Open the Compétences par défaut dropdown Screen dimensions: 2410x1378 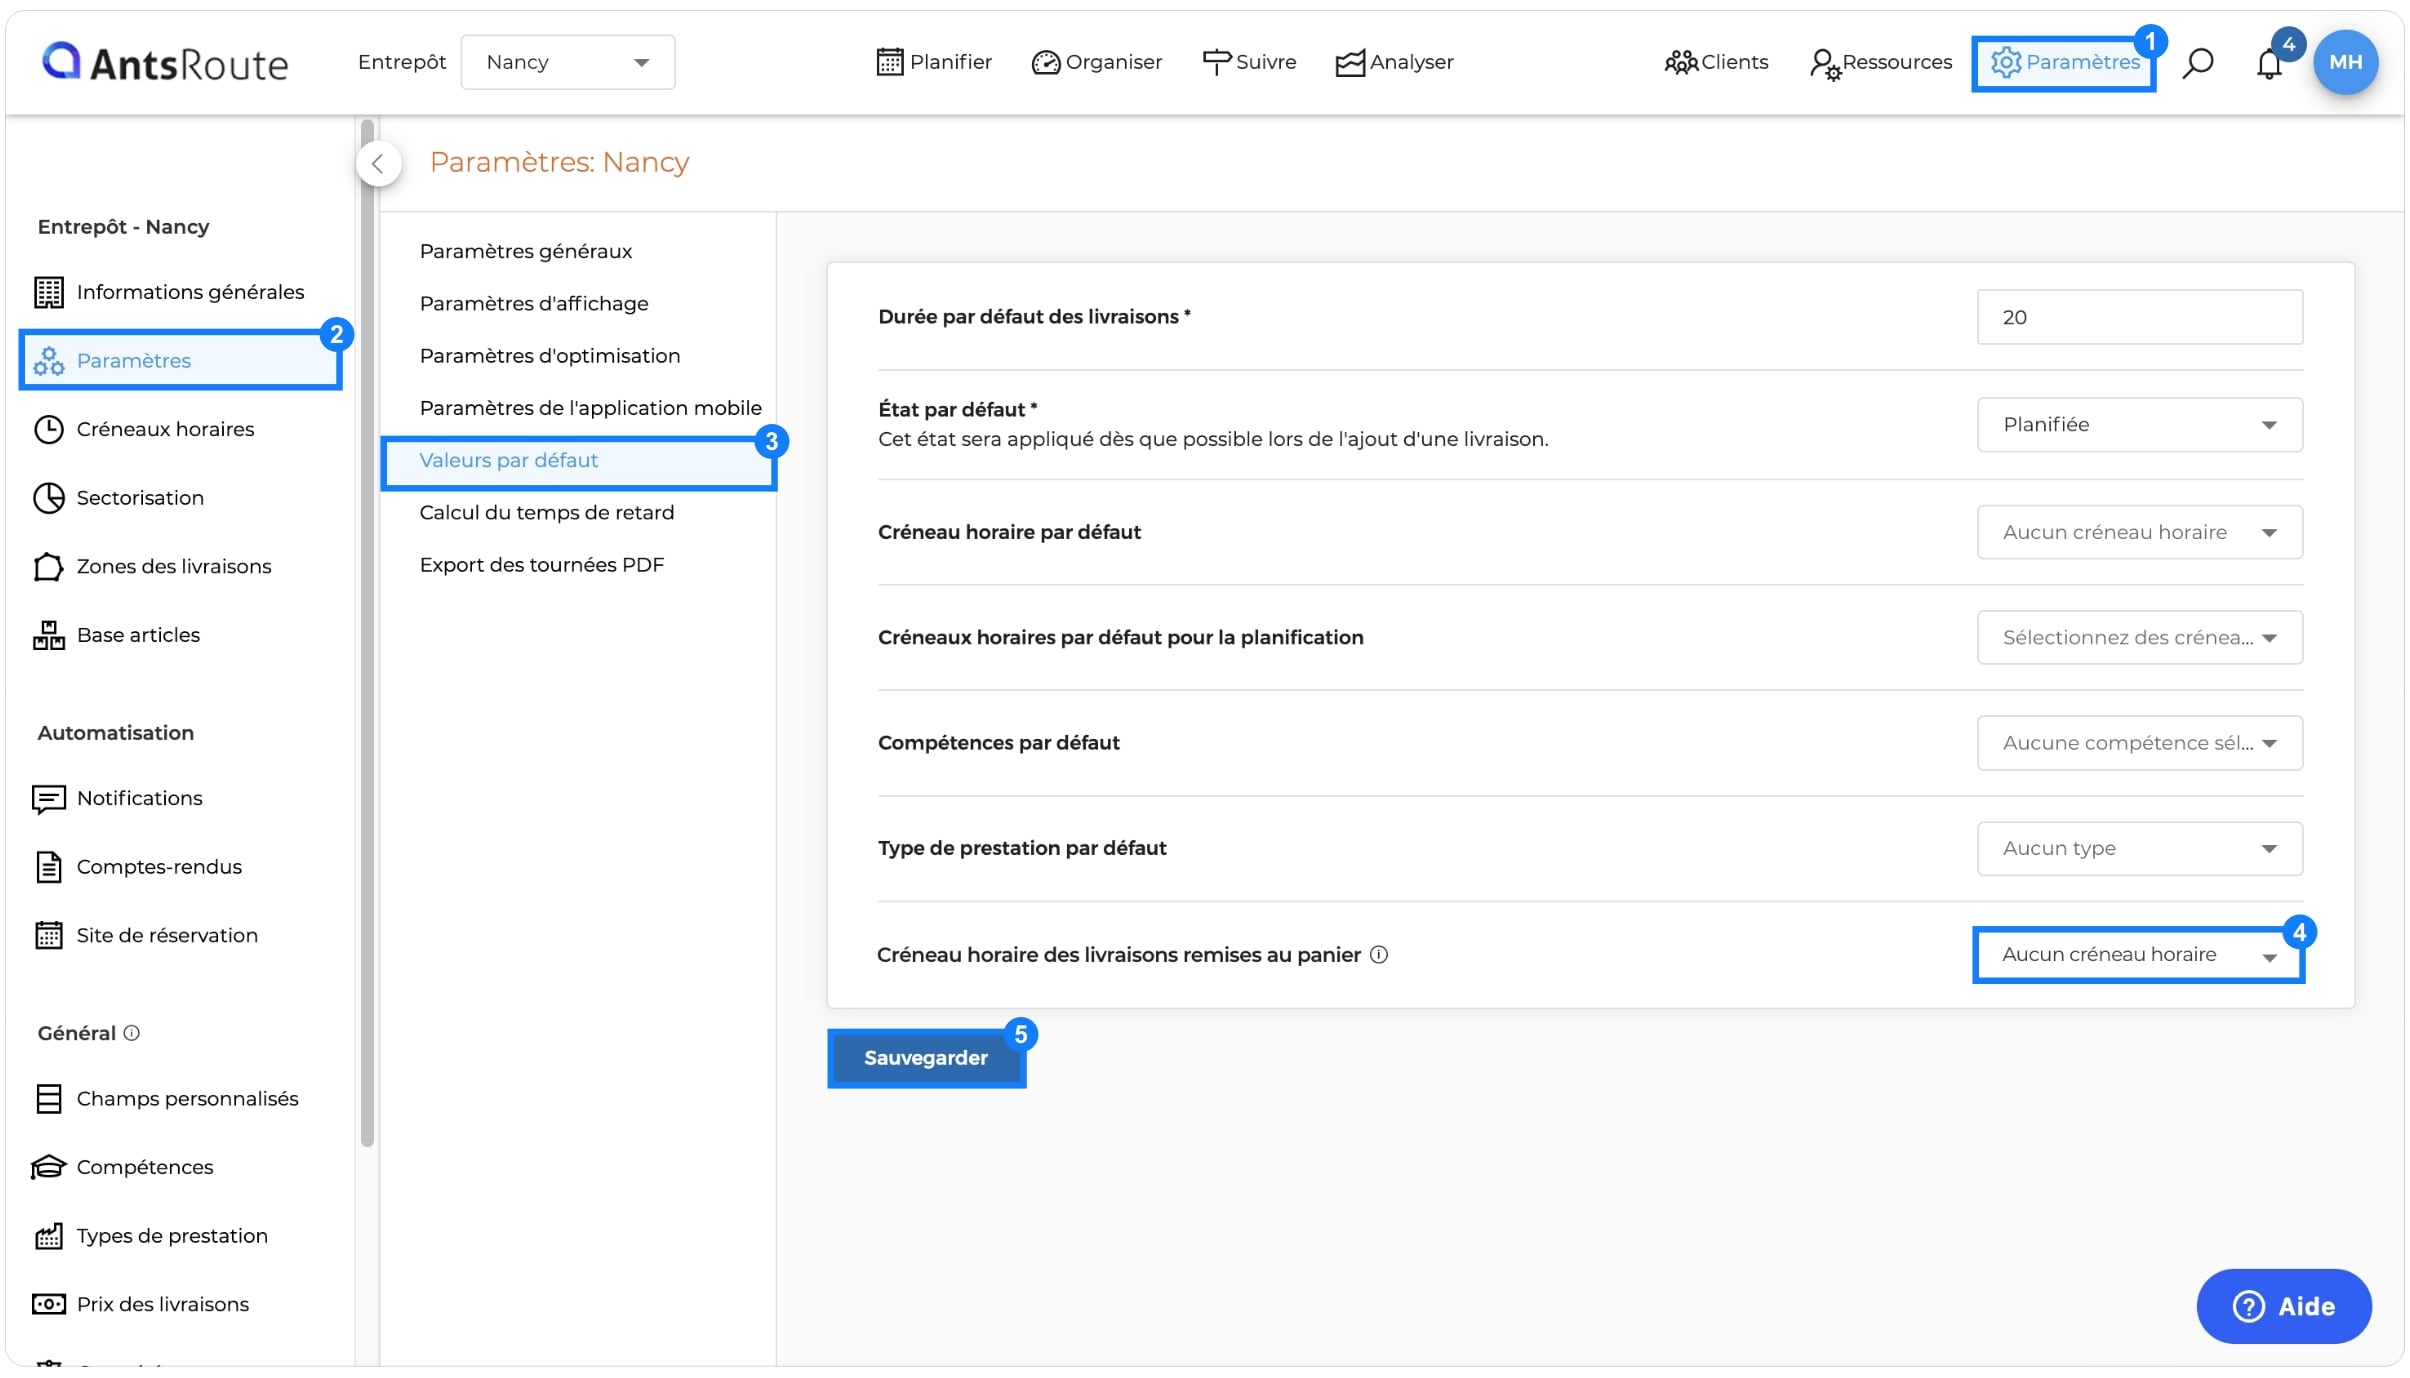click(x=2139, y=743)
